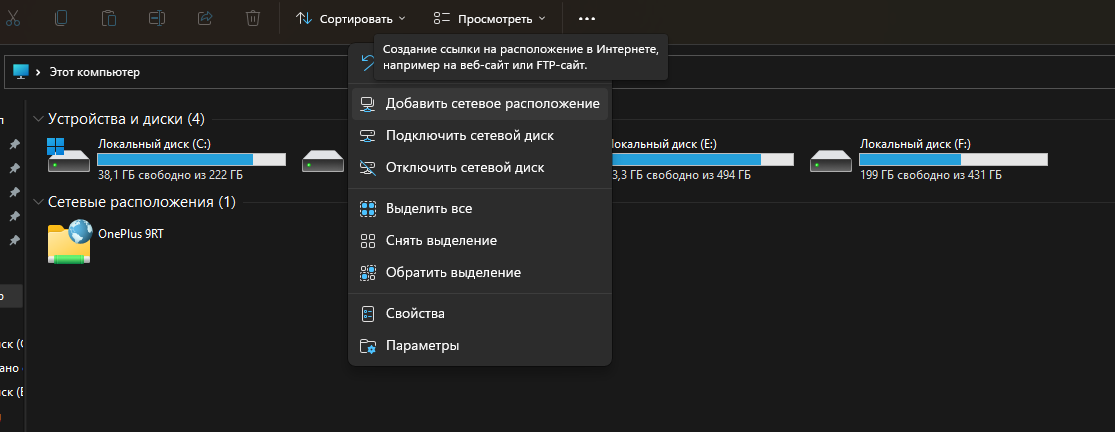The image size is (1115, 432).
Task: Choose Отключить сетевой диск menu entry
Action: (480, 168)
